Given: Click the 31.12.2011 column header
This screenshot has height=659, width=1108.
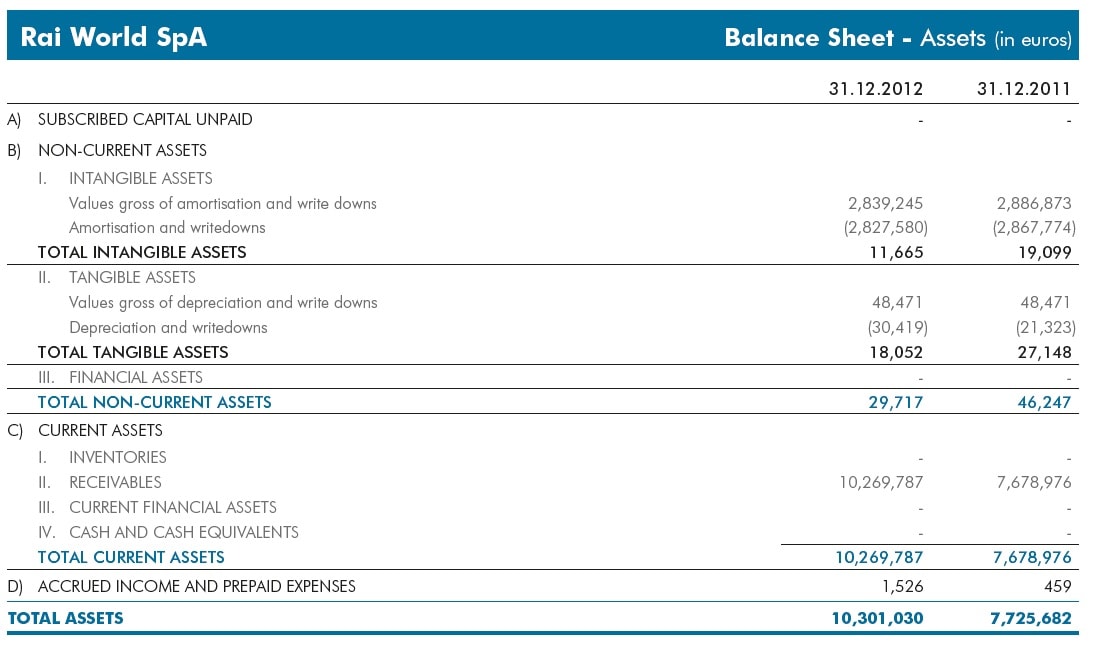Looking at the screenshot, I should click(1024, 89).
